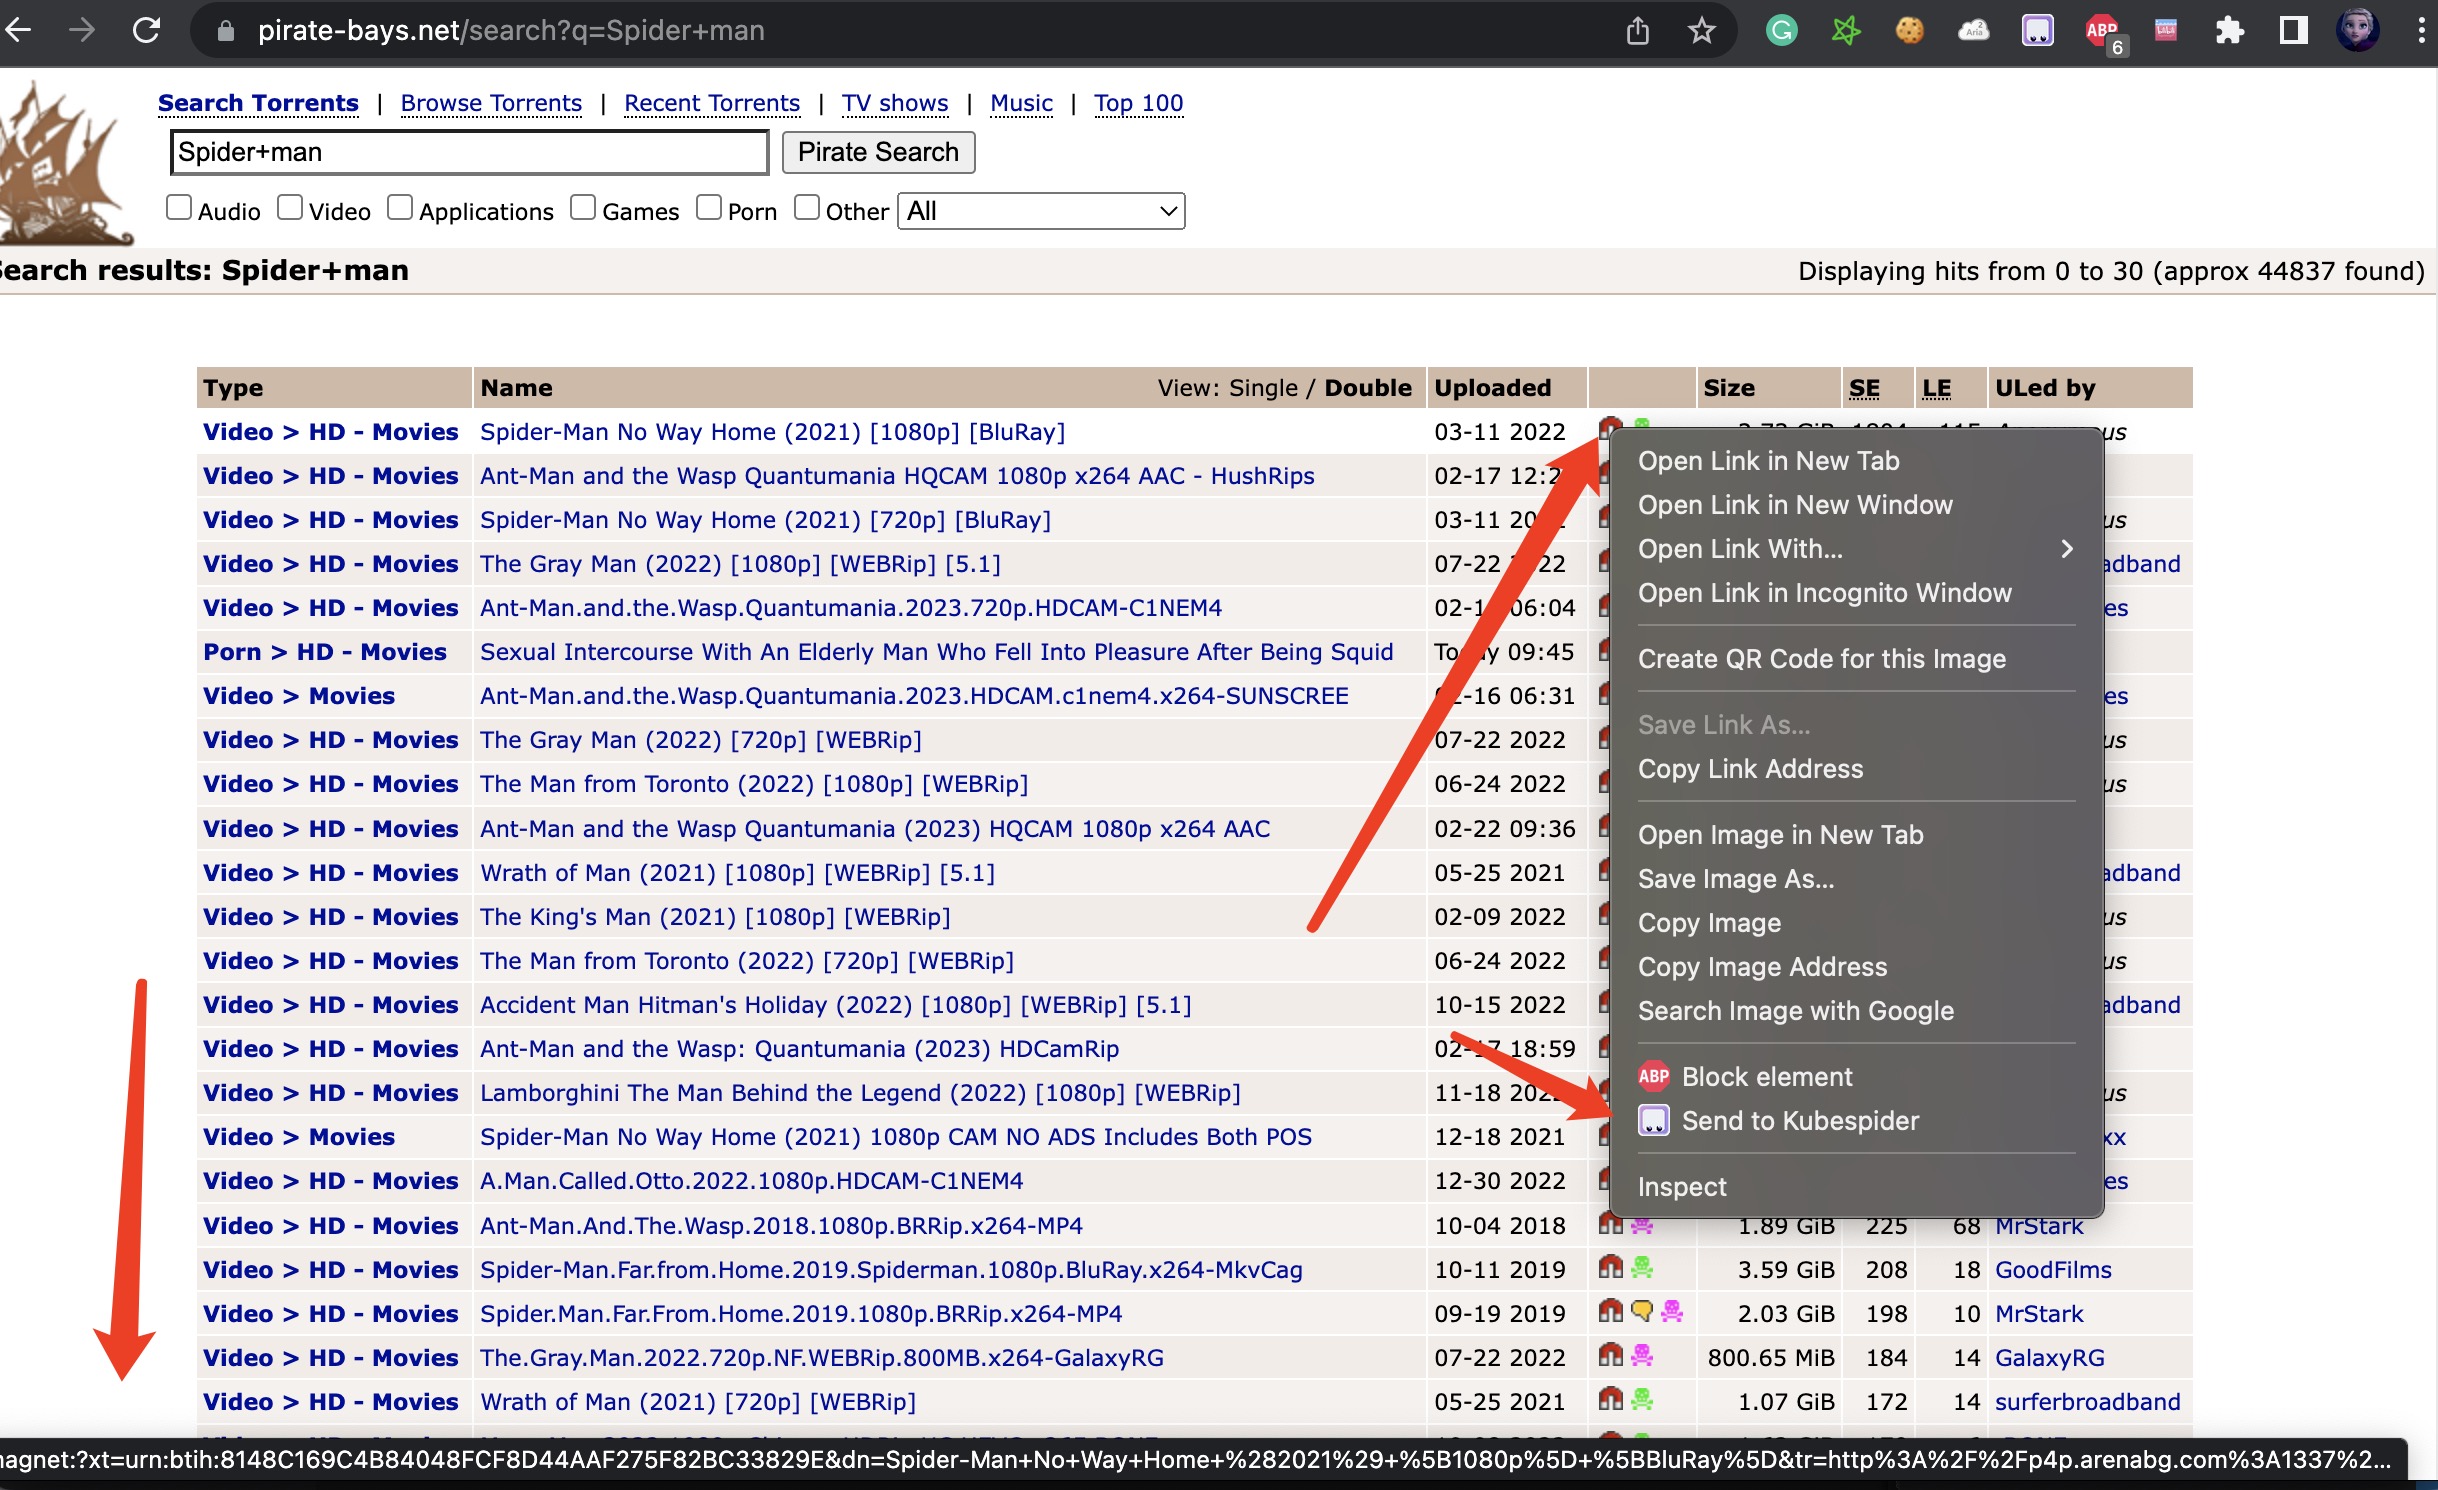This screenshot has width=2438, height=1490.
Task: Open the Top 100 link
Action: click(x=1138, y=103)
